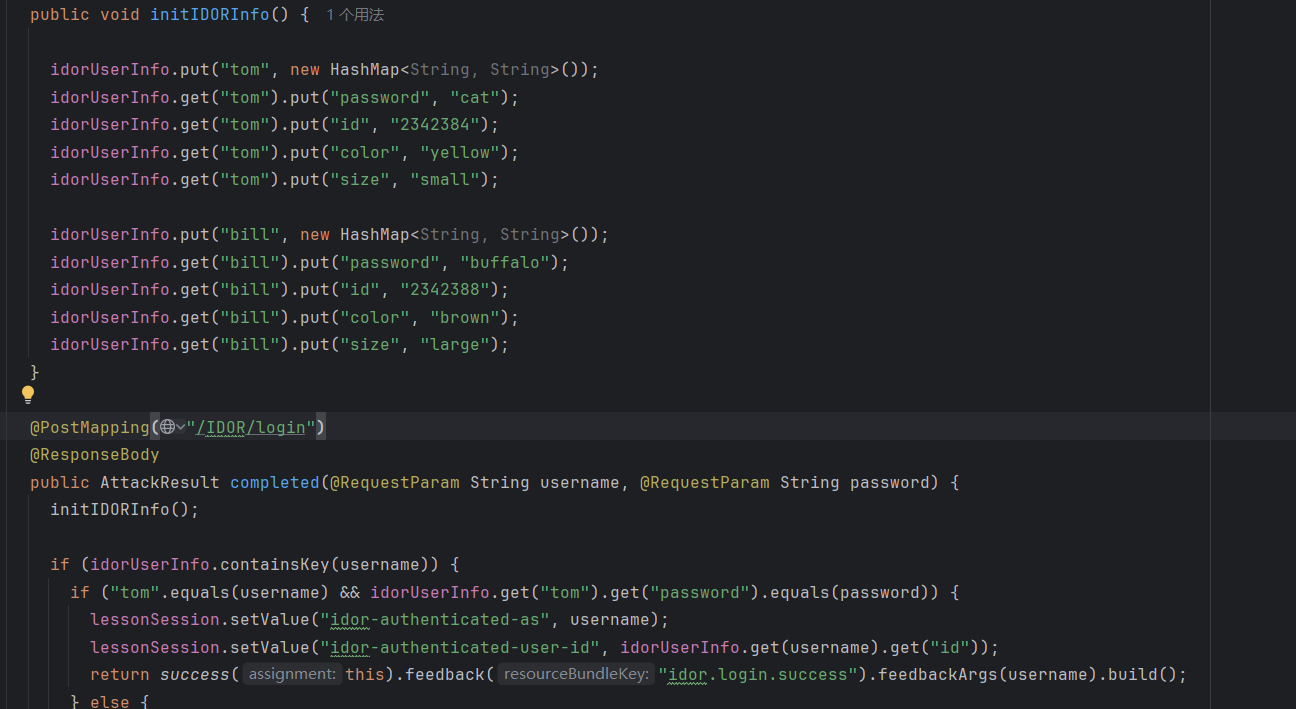
Task: Place cursor on the "completed" method name
Action: [275, 483]
